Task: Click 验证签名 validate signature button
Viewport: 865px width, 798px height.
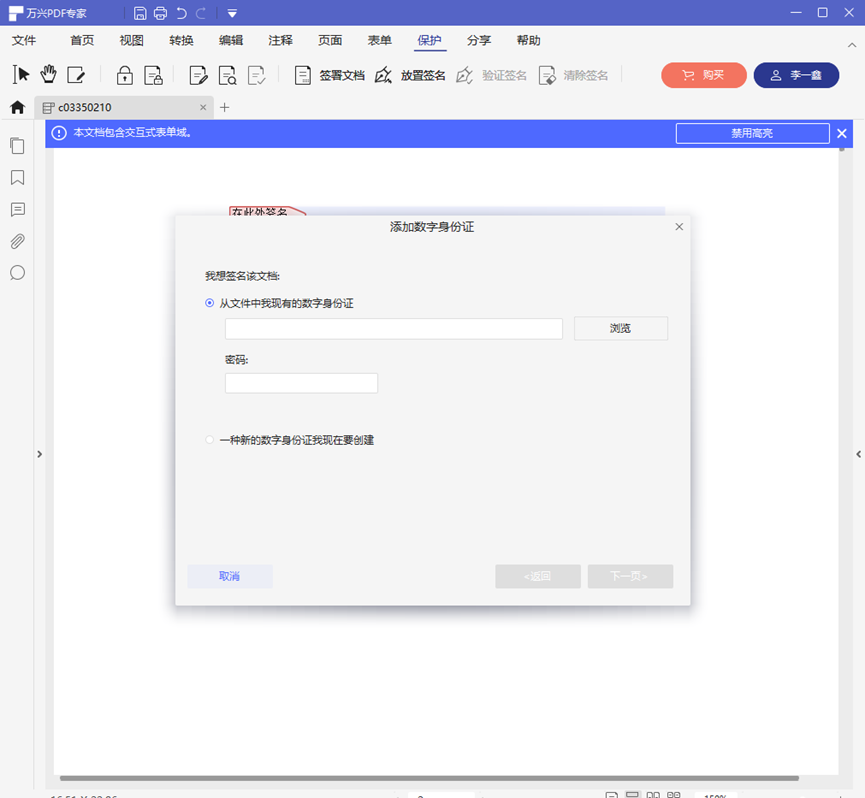Action: coord(492,75)
